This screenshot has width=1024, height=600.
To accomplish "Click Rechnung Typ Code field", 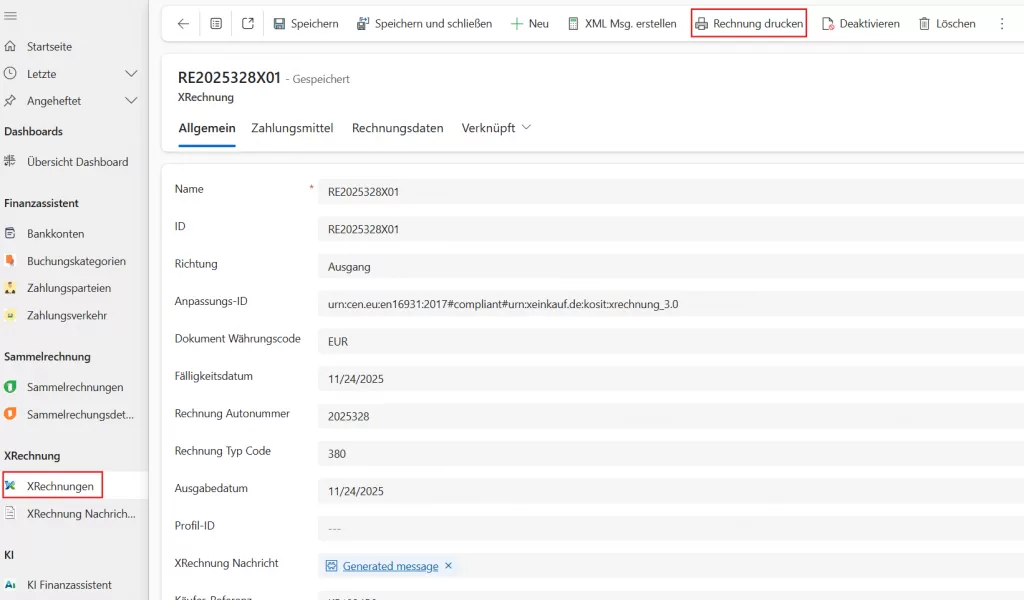I will click(671, 454).
